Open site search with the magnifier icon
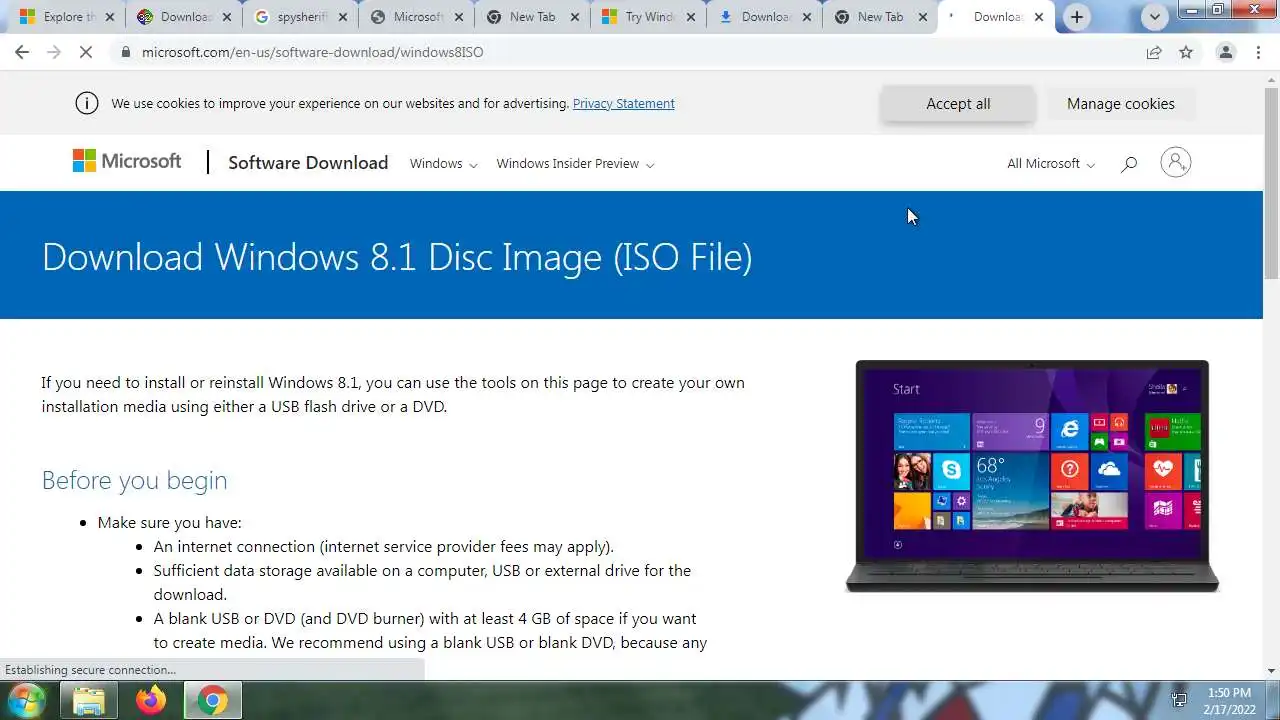Viewport: 1280px width, 720px height. pos(1129,163)
